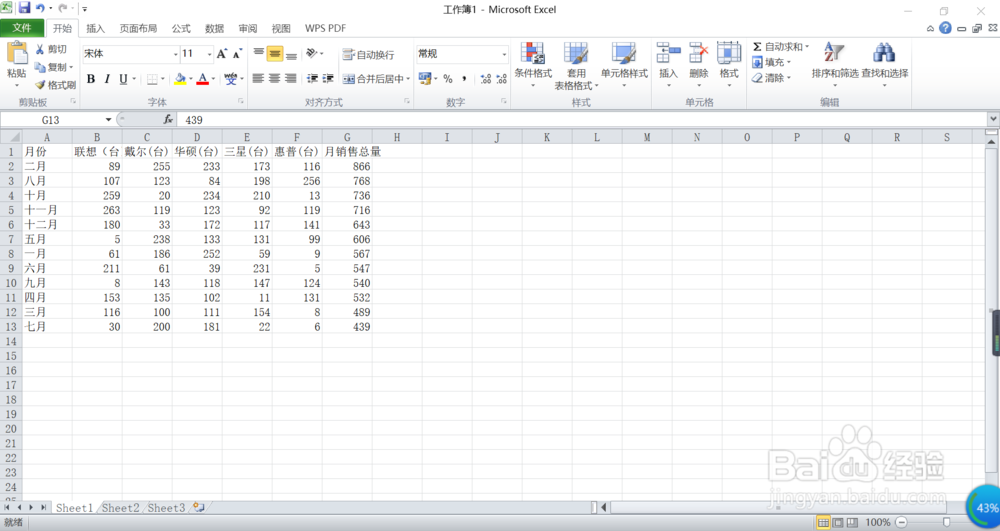Open the WPS PDF tab
This screenshot has width=1000, height=531.
pyautogui.click(x=325, y=28)
